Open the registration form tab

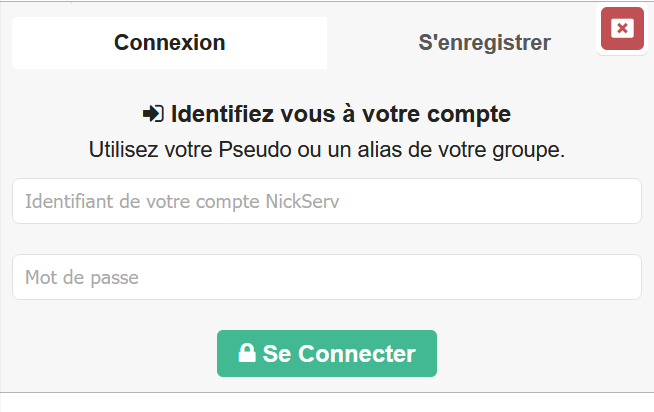tap(484, 43)
